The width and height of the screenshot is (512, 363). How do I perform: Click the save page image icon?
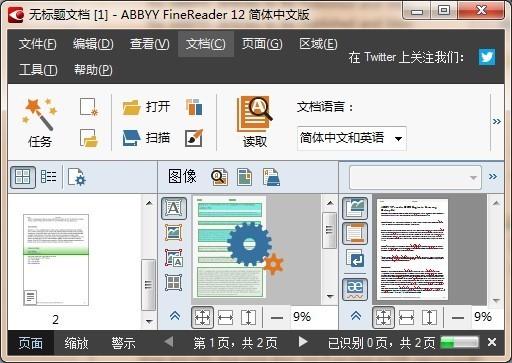tap(271, 177)
